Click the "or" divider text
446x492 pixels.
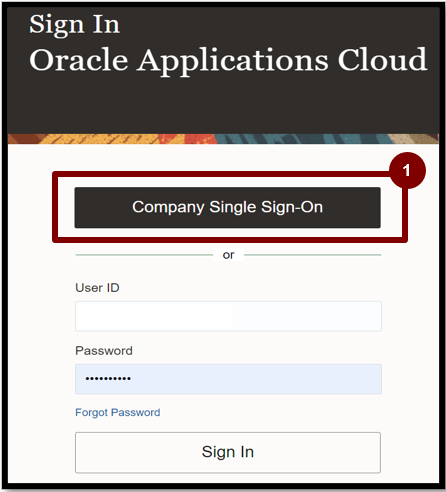[228, 255]
